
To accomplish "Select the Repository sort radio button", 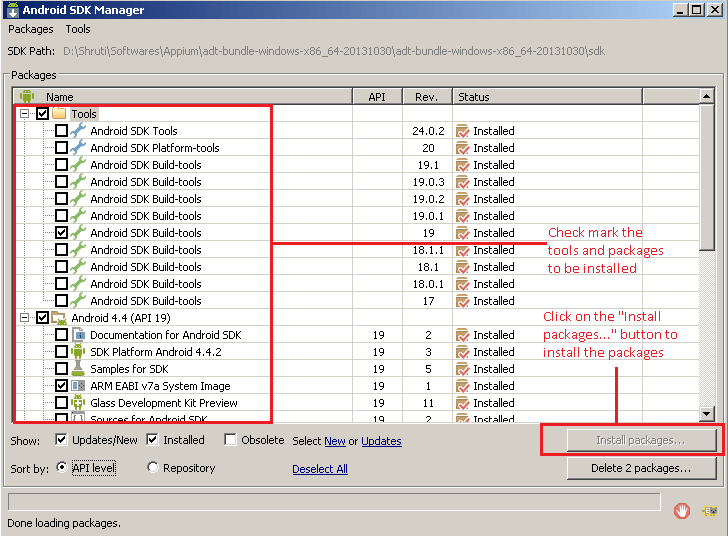I will point(152,467).
